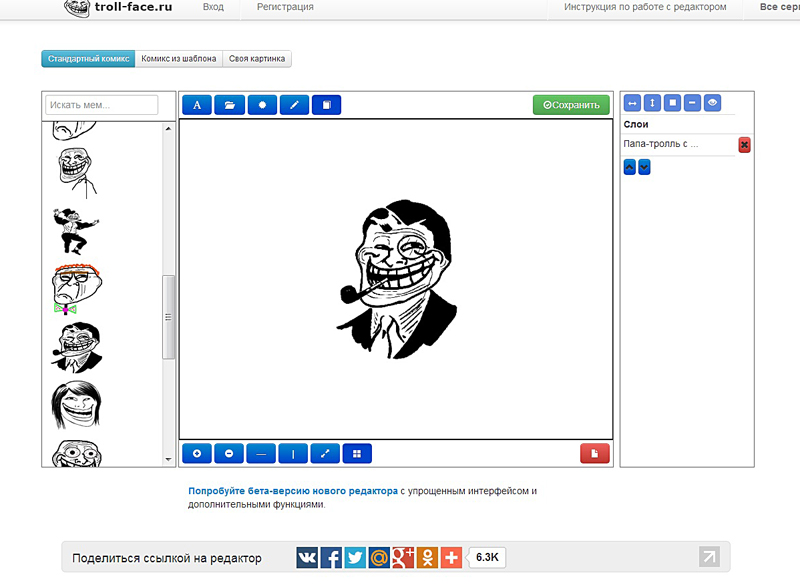Click the troll-face.ru site logo
This screenshot has height=585, width=800.
[x=118, y=8]
